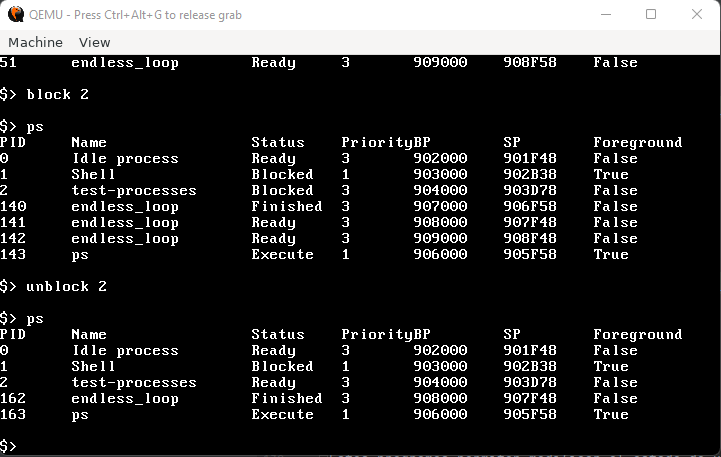Screen dimensions: 721x457
Task: Click the endless_loop entry with PID 141
Action: (125, 222)
